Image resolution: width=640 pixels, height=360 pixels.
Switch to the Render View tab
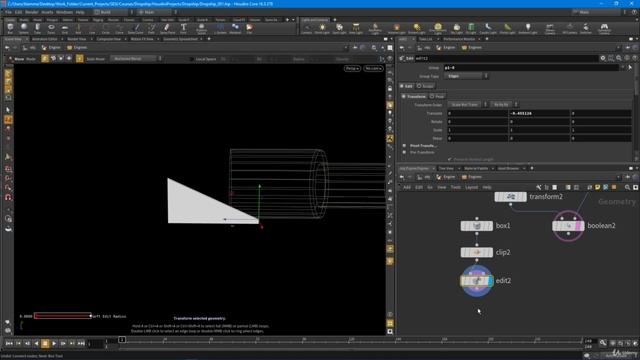pyautogui.click(x=77, y=39)
